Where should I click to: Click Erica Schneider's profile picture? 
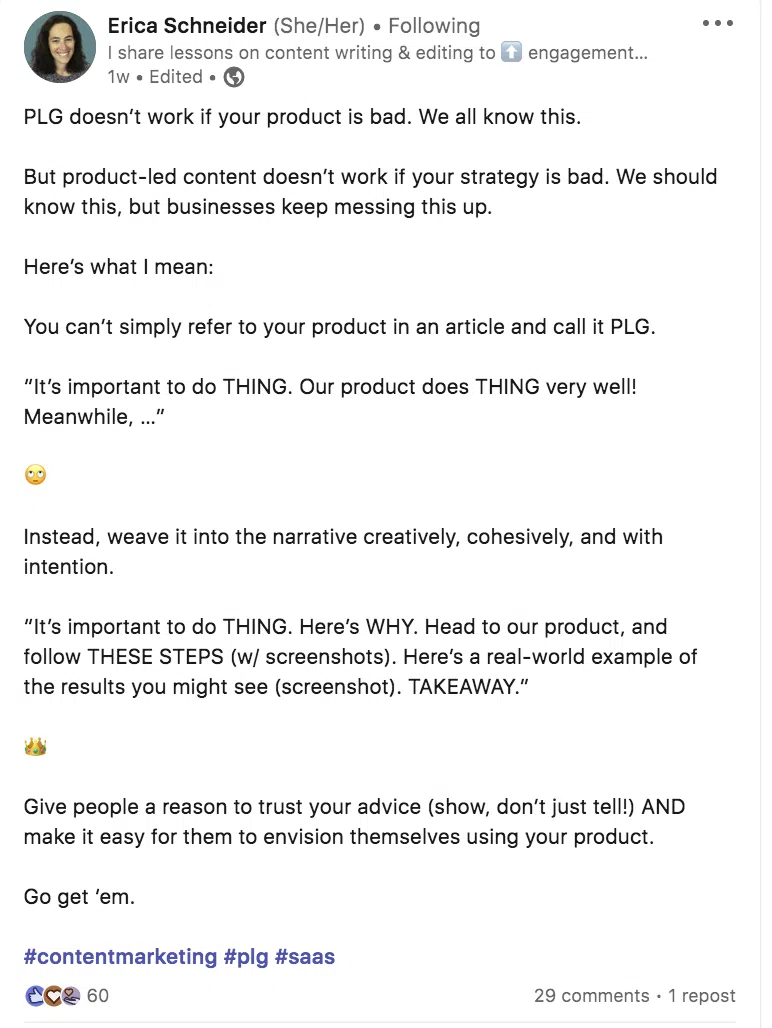pos(59,46)
